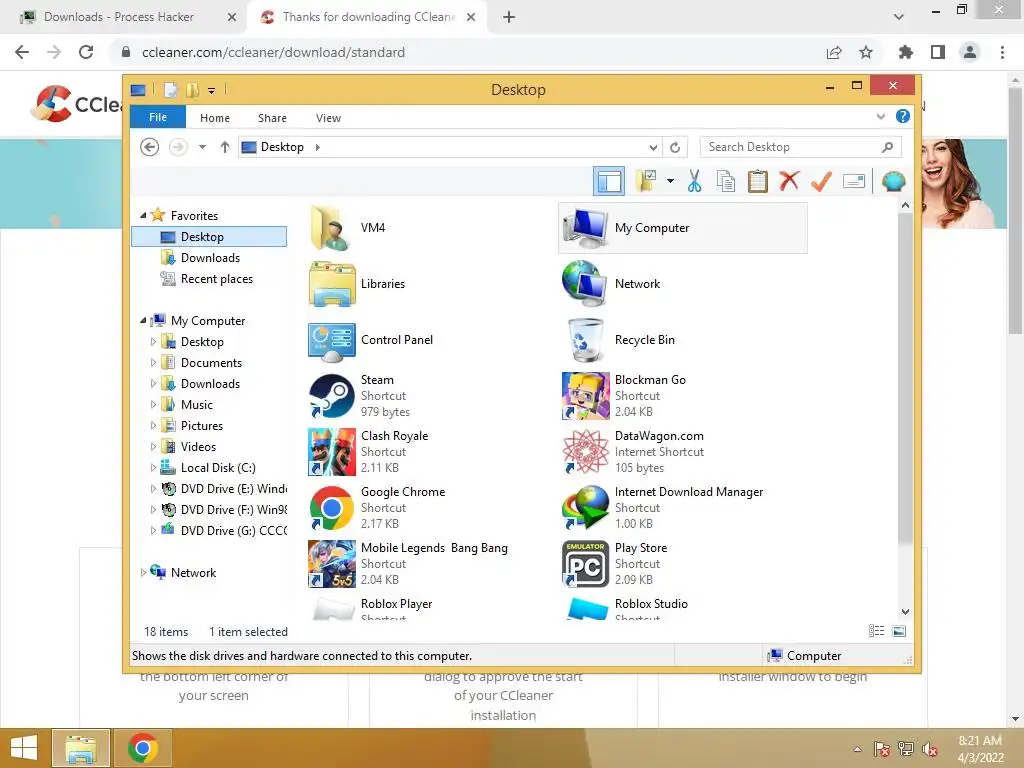Screen dimensions: 1024x768
Task: Open the Windows Start button
Action: click(24, 748)
